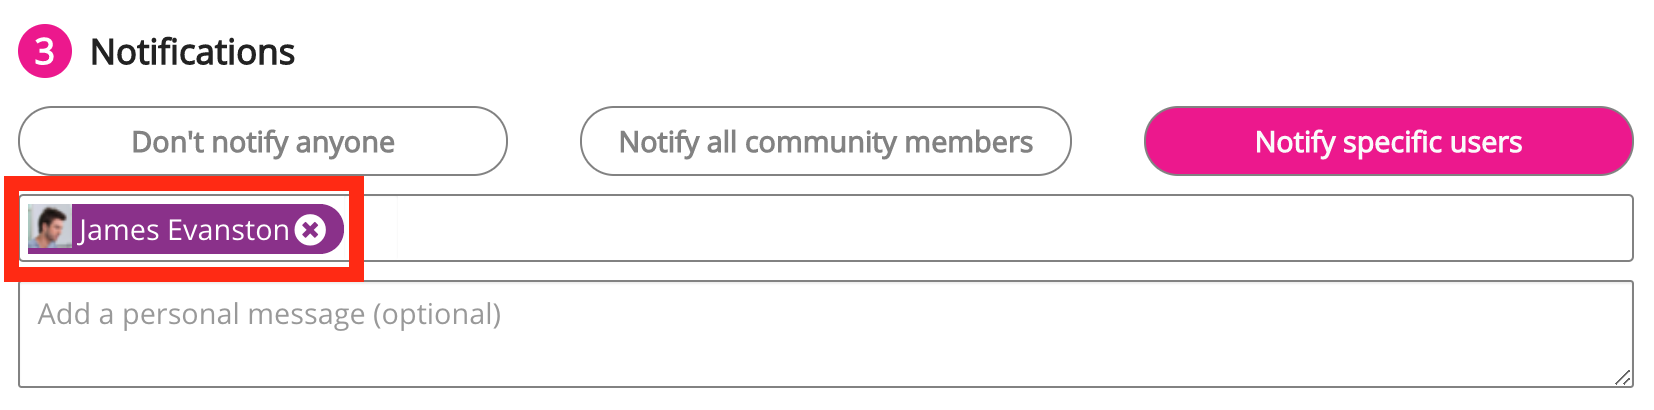The height and width of the screenshot is (410, 1654).
Task: Click the James Evanston name tag
Action: pyautogui.click(x=184, y=230)
